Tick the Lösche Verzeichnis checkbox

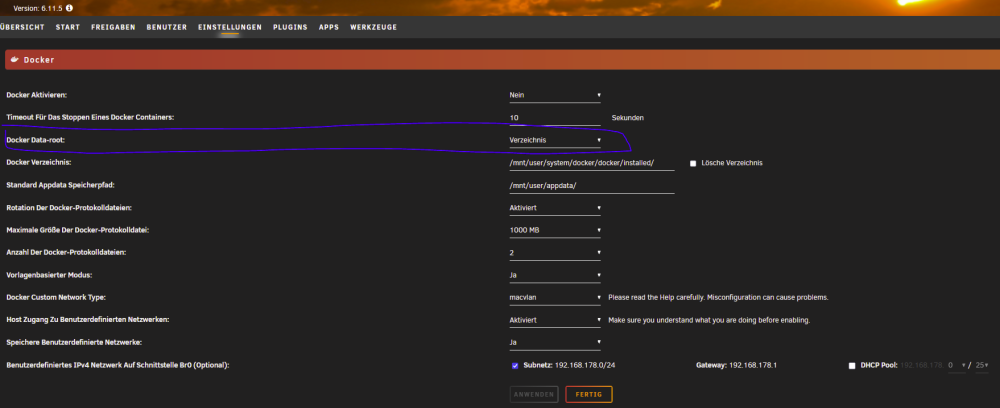point(693,163)
